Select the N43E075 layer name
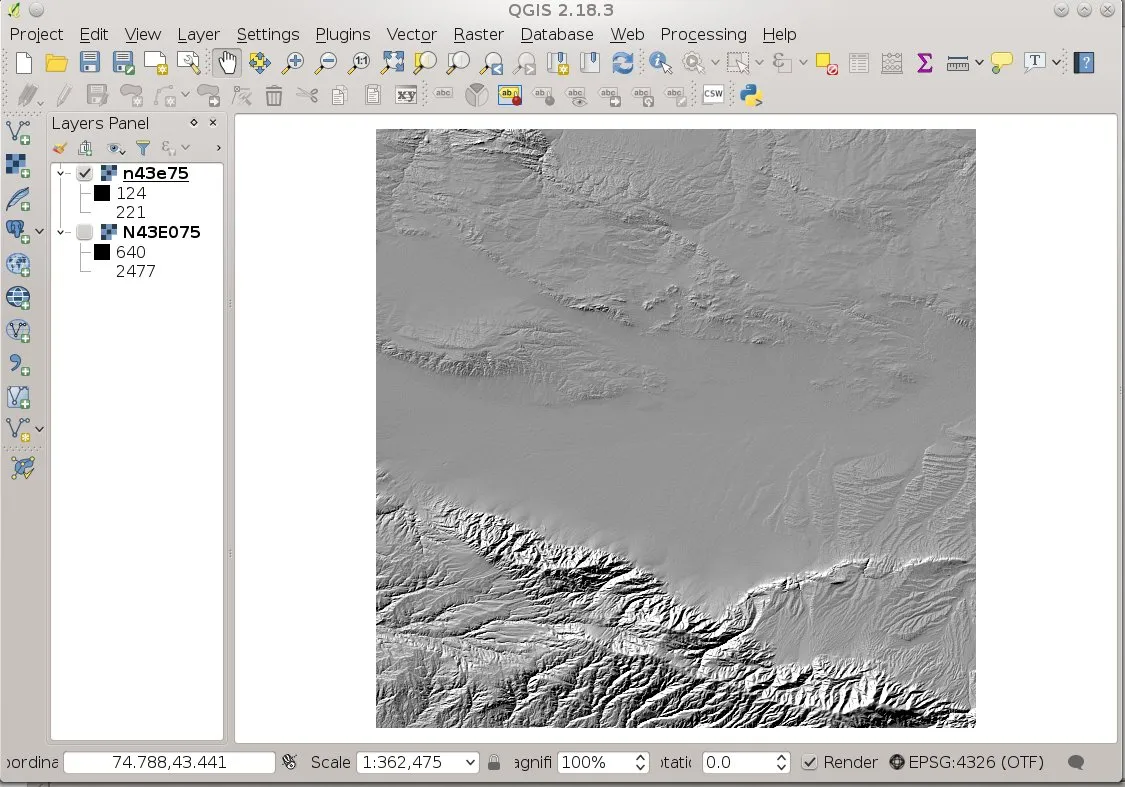 (x=161, y=232)
